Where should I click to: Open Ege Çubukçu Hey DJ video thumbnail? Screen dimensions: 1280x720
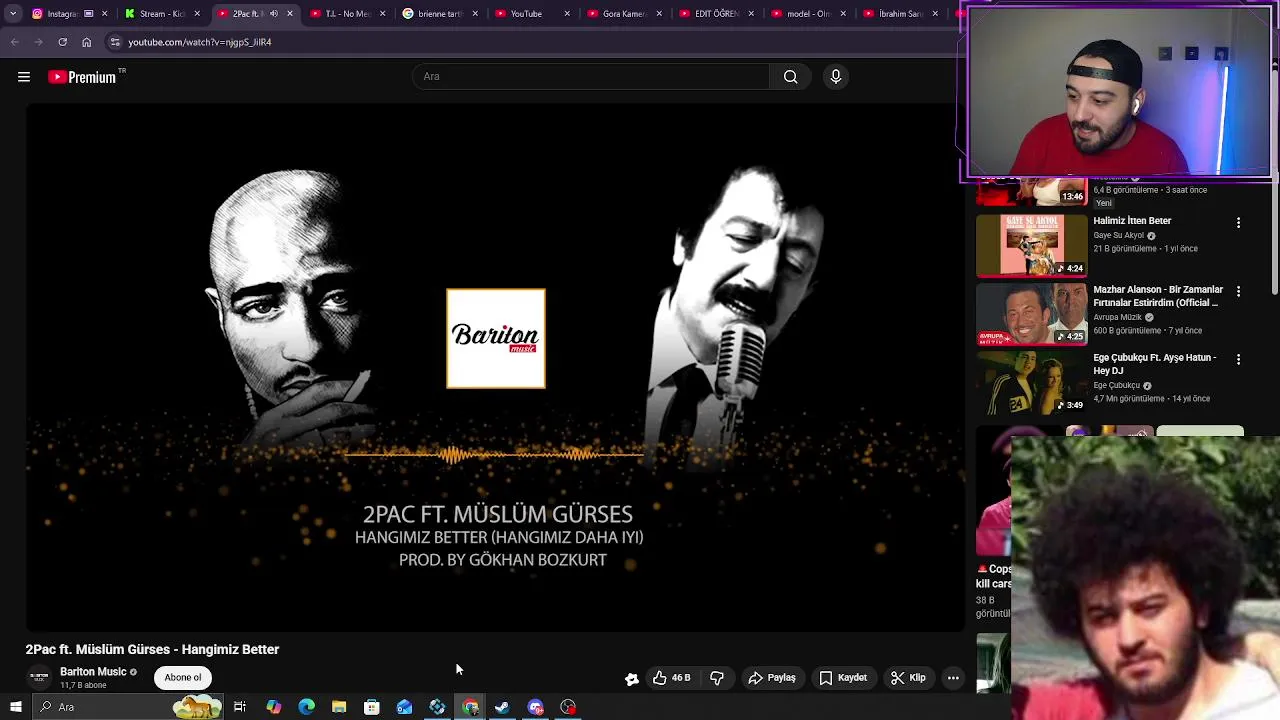(1031, 382)
